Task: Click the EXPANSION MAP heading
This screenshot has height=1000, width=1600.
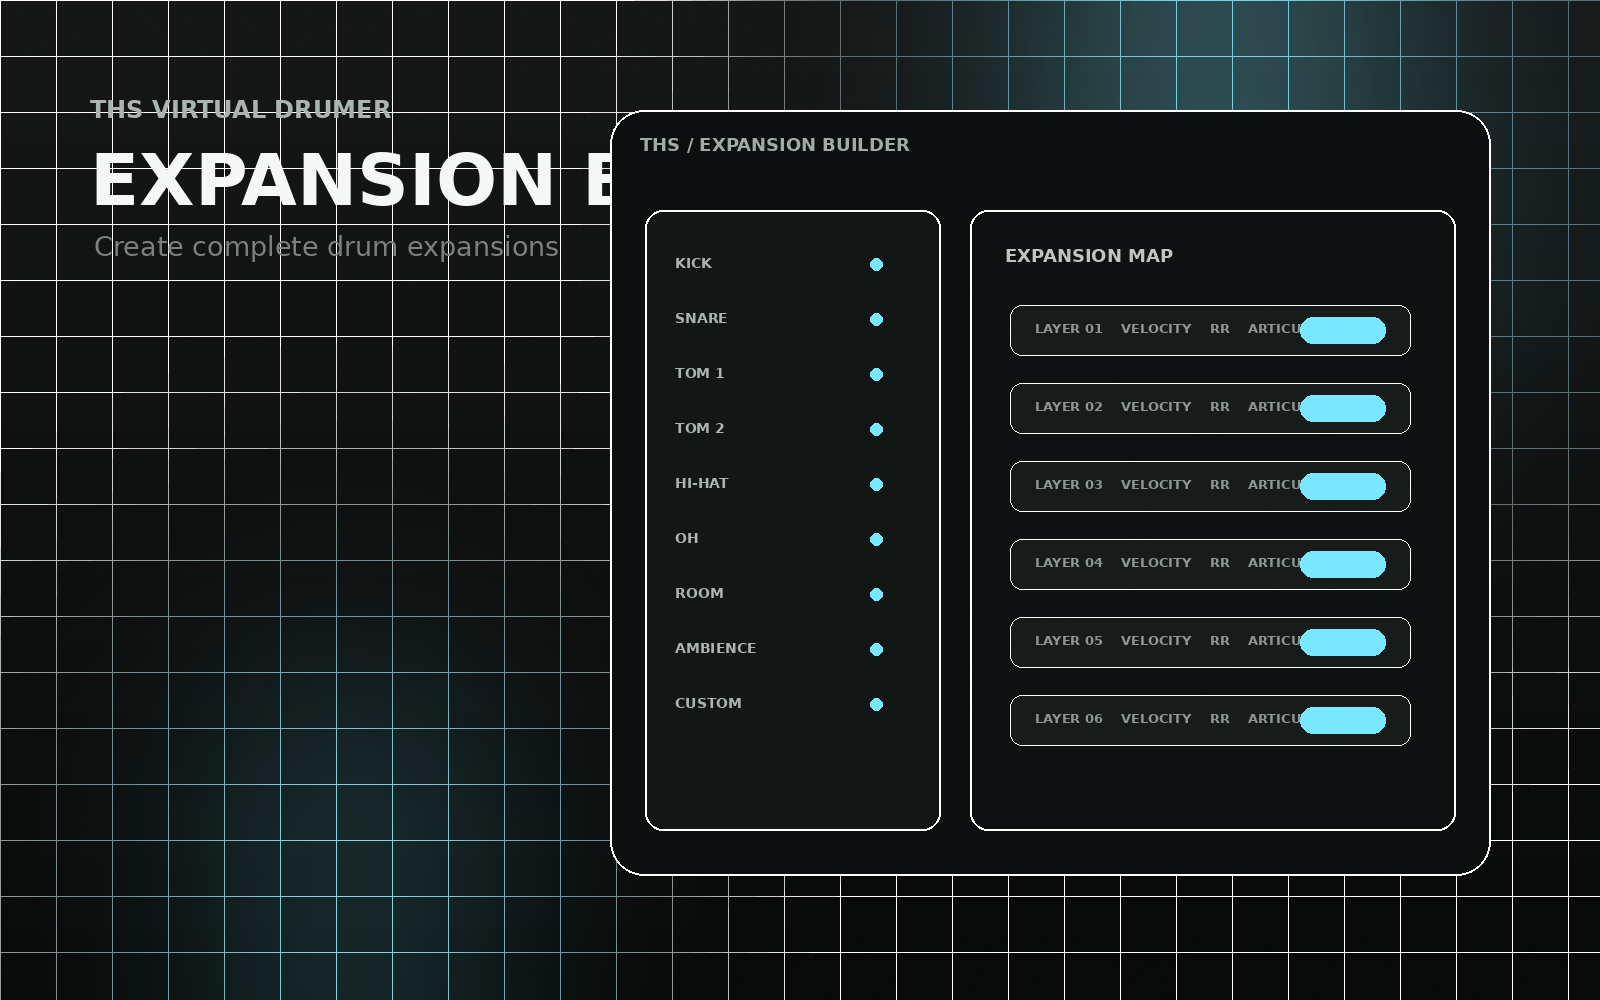Action: point(1089,256)
